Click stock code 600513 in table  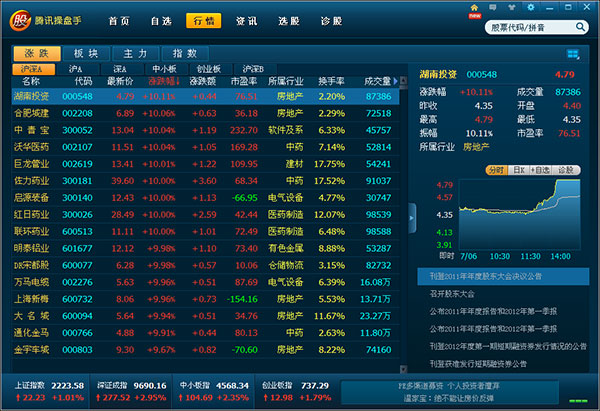tap(77, 232)
